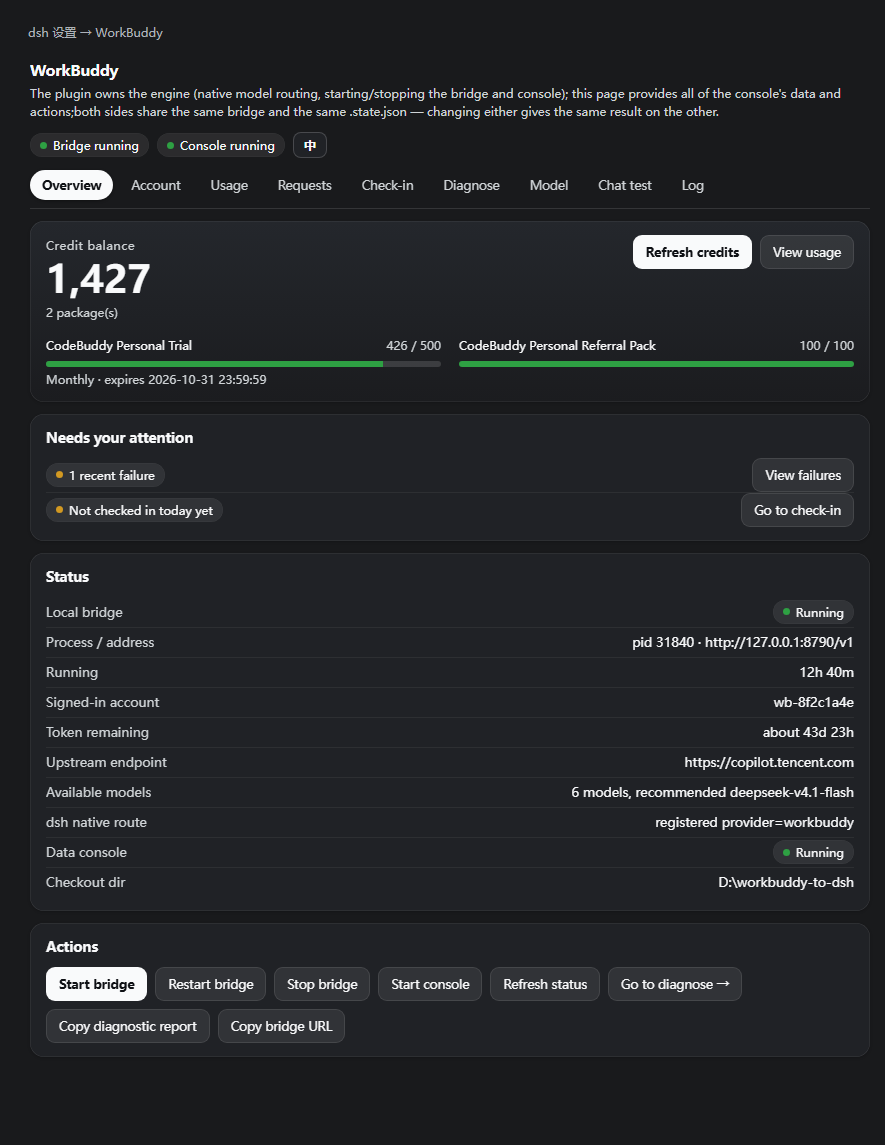Open the Usage tab
This screenshot has width=885, height=1145.
(x=229, y=185)
